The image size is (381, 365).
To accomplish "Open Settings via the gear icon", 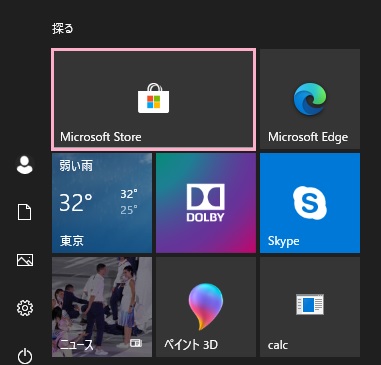I will (x=25, y=308).
